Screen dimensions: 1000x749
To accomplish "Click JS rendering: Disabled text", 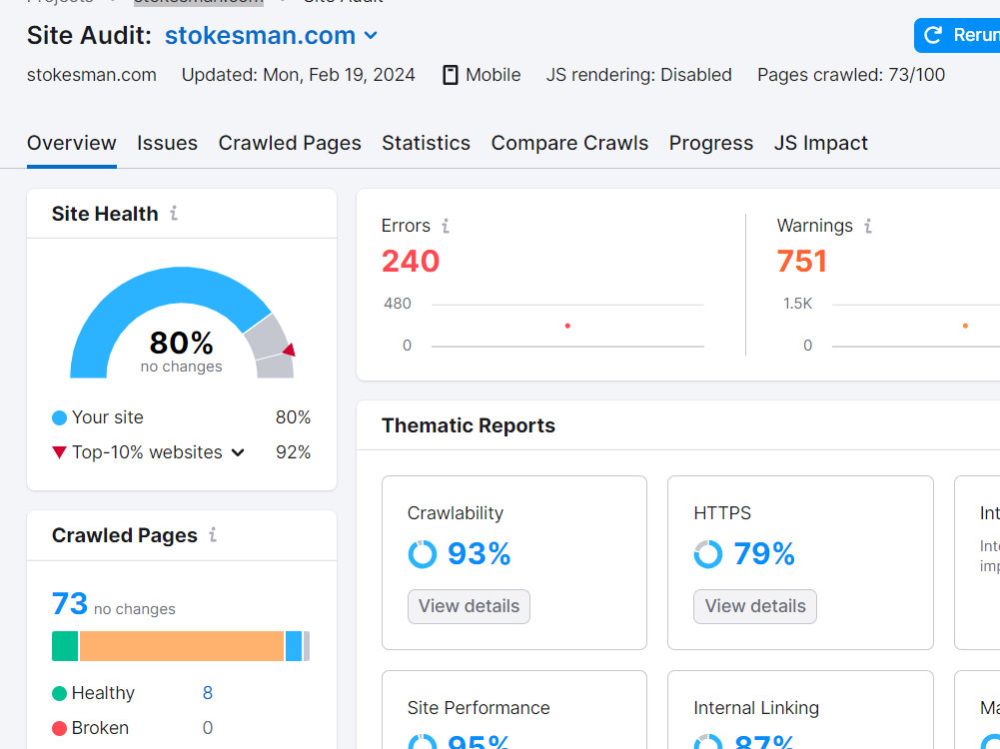I will pyautogui.click(x=638, y=75).
